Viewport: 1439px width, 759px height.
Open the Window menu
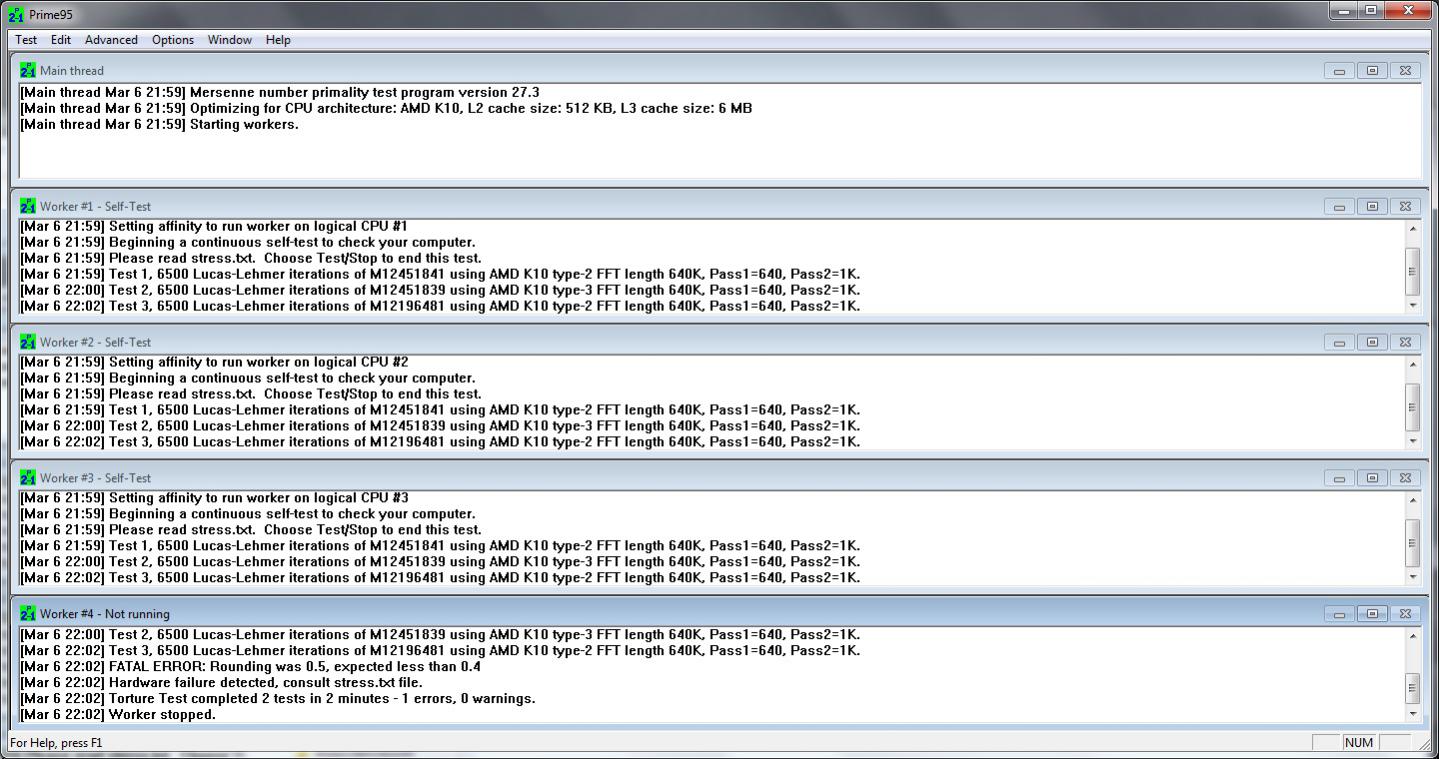click(229, 40)
